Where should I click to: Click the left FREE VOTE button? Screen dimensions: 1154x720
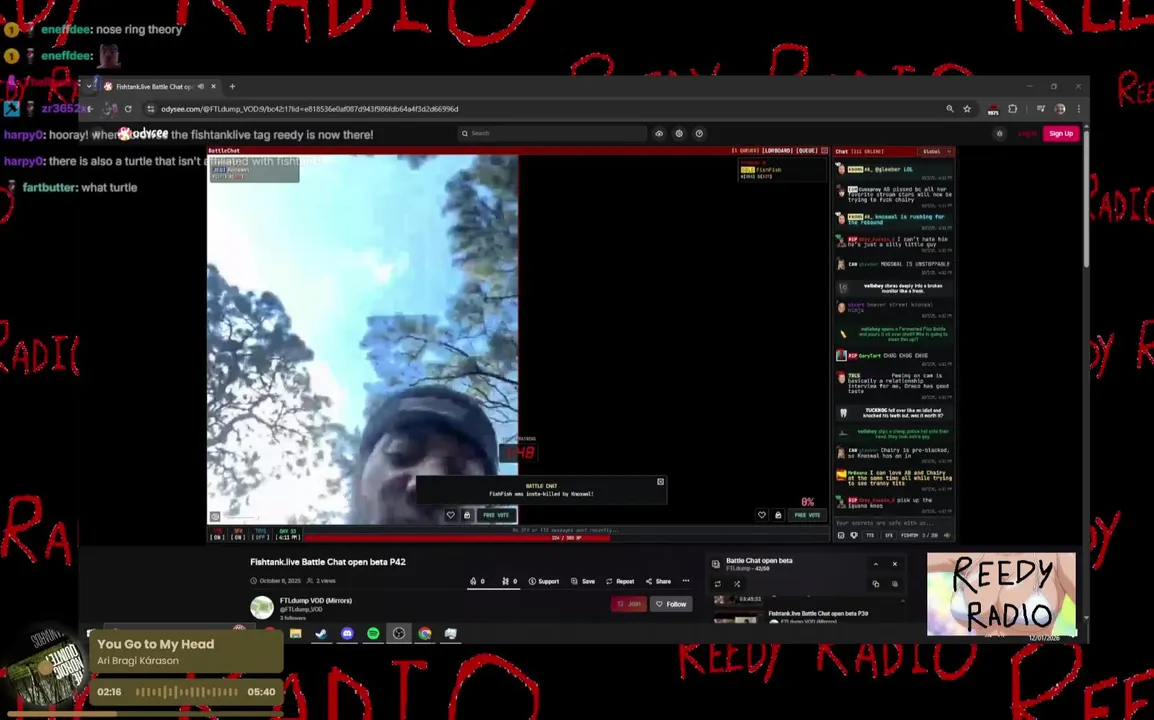coord(496,515)
